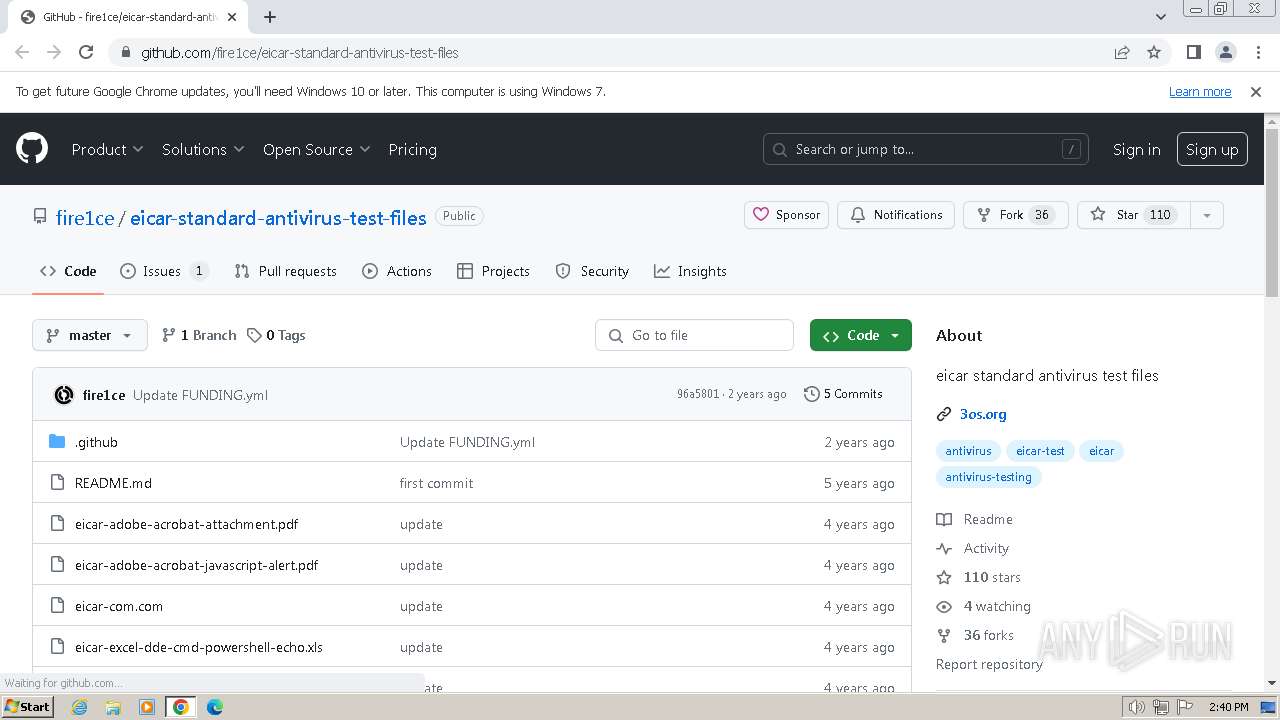Select the eicar-test topic tag

tap(1040, 451)
